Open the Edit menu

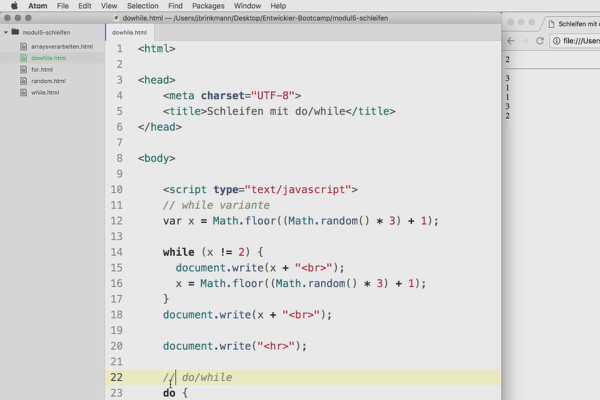tap(85, 6)
